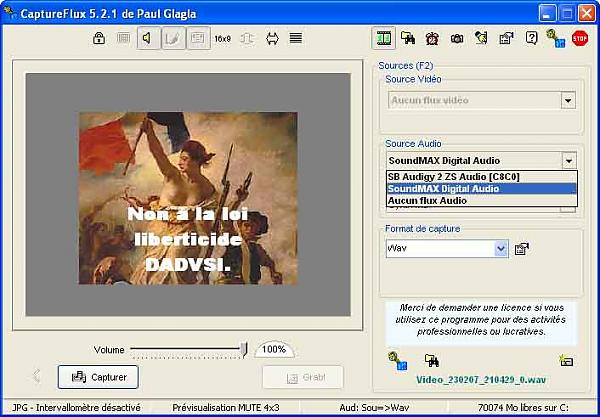Collapse the Source Audio dropdown arrow
This screenshot has height=417, width=600.
click(x=568, y=160)
